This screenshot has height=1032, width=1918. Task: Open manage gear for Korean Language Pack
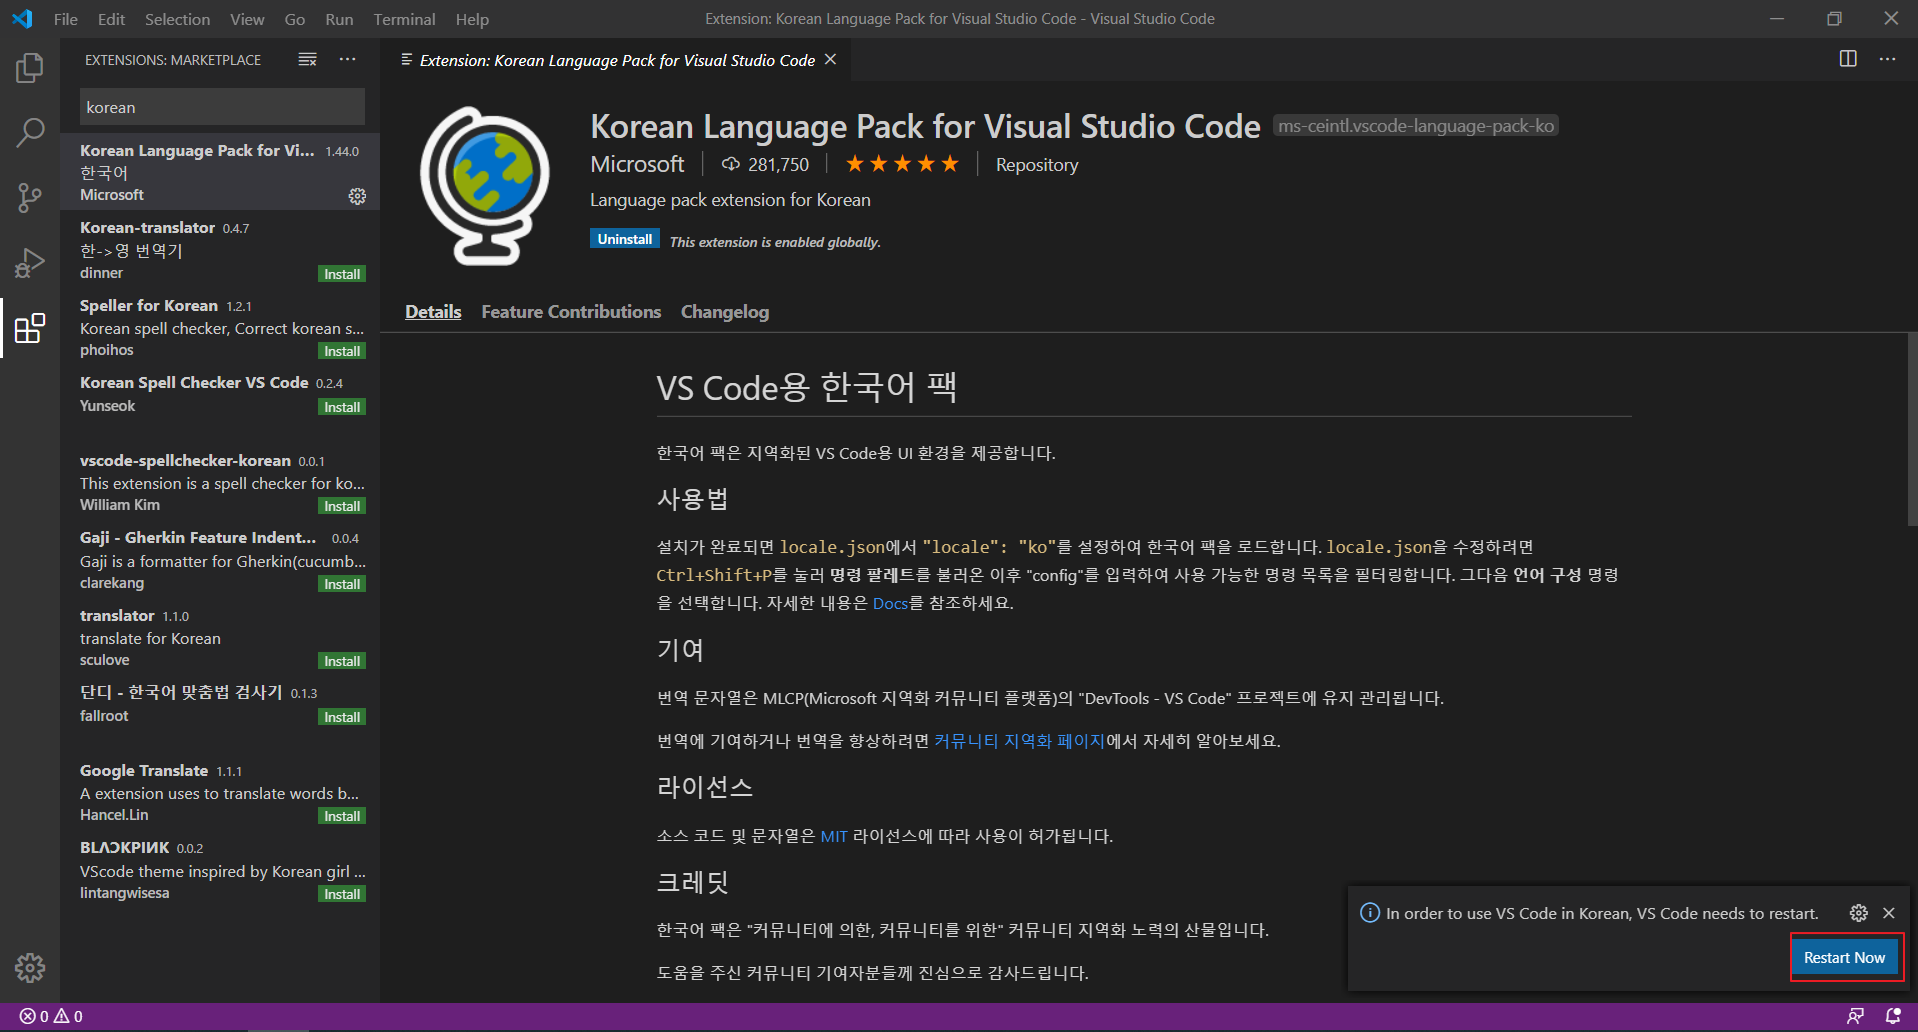pos(357,196)
